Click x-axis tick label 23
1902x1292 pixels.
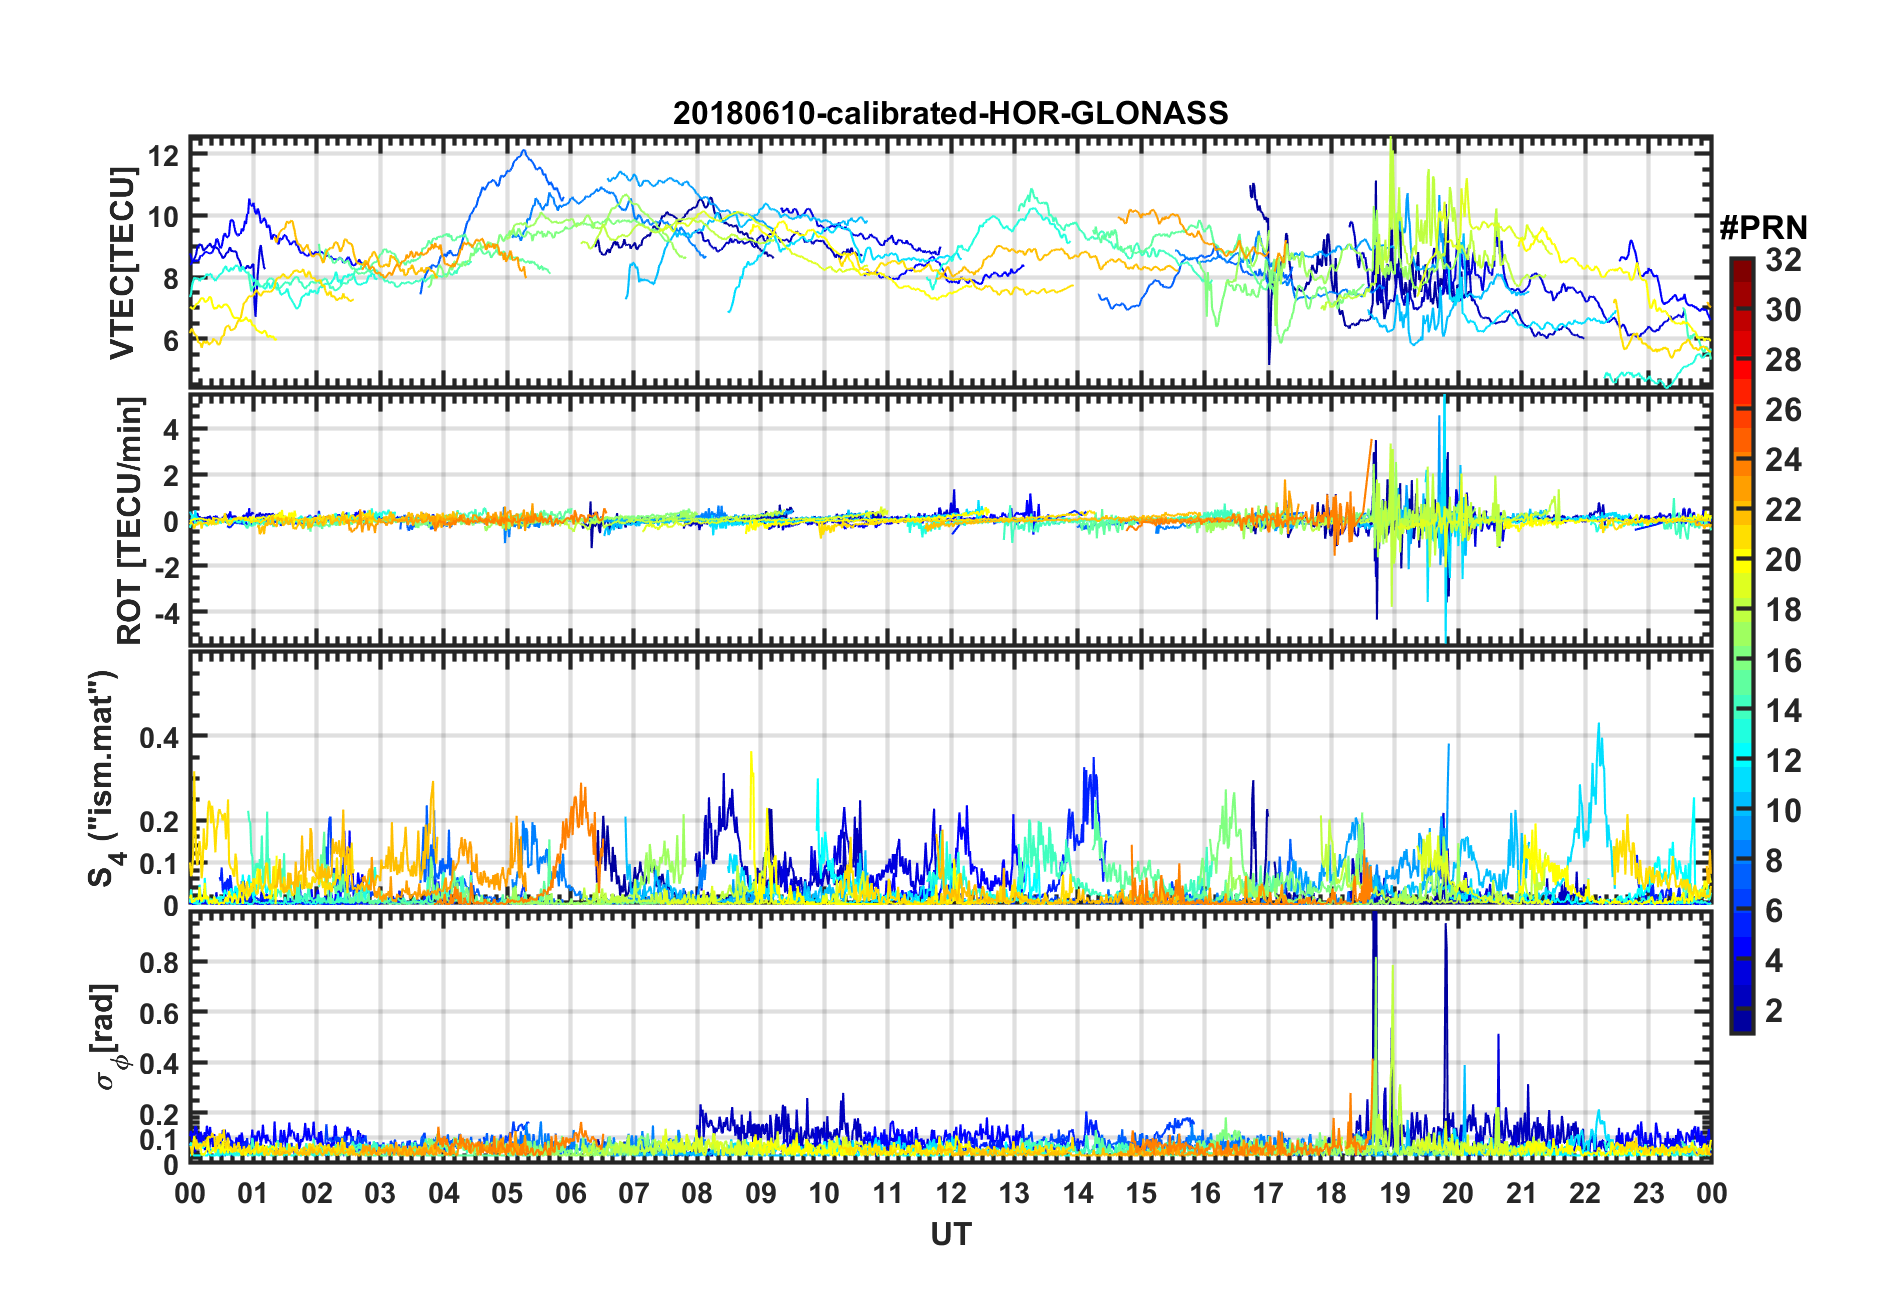click(1649, 1194)
